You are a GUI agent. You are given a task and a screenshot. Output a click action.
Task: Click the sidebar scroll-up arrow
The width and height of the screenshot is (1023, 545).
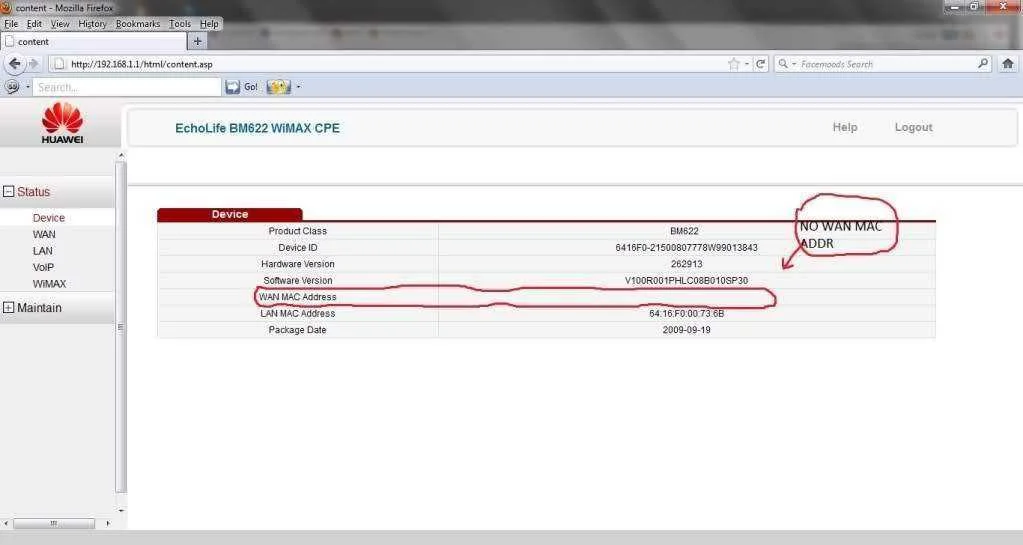pos(121,155)
